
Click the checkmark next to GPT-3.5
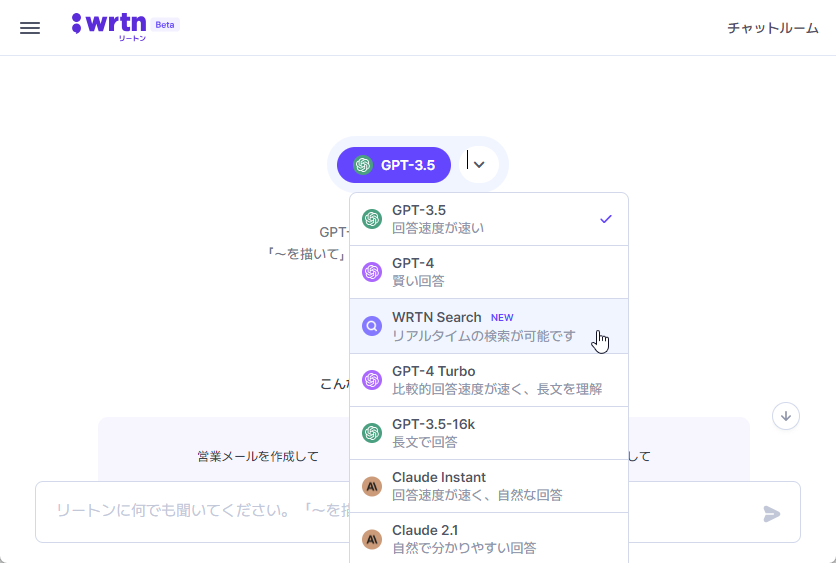click(x=606, y=219)
